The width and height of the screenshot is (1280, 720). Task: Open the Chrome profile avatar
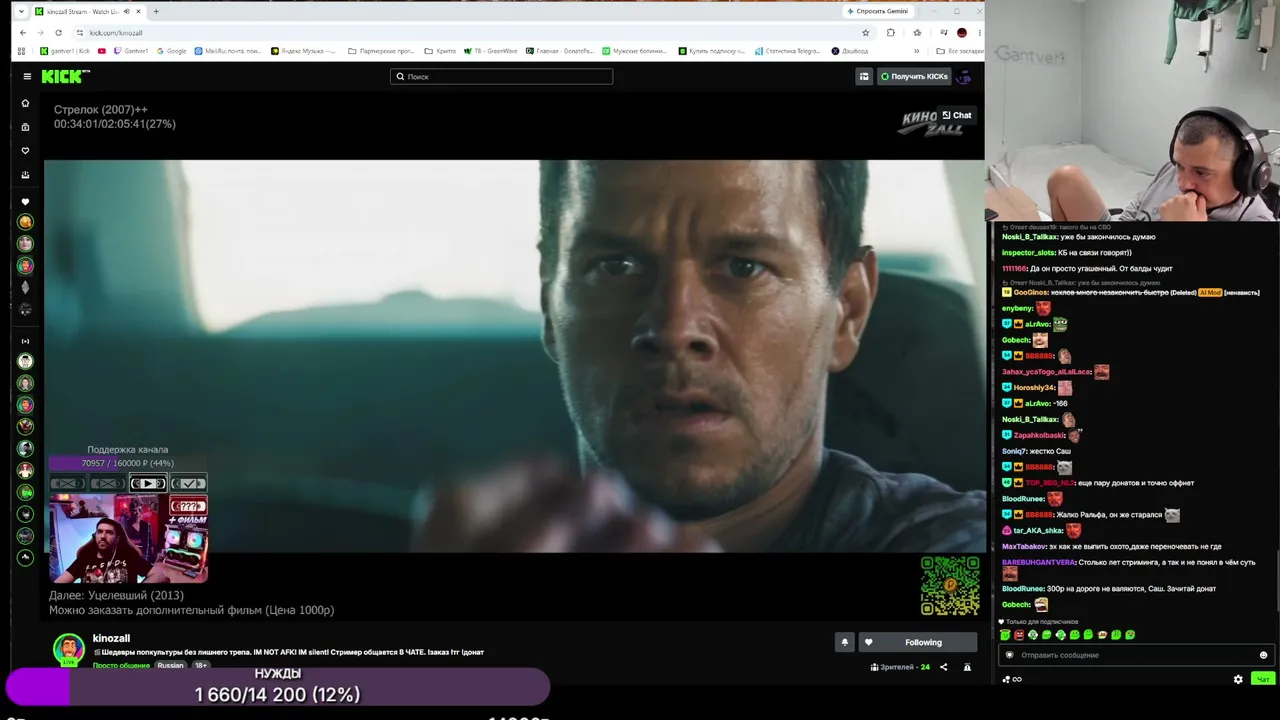[x=962, y=32]
